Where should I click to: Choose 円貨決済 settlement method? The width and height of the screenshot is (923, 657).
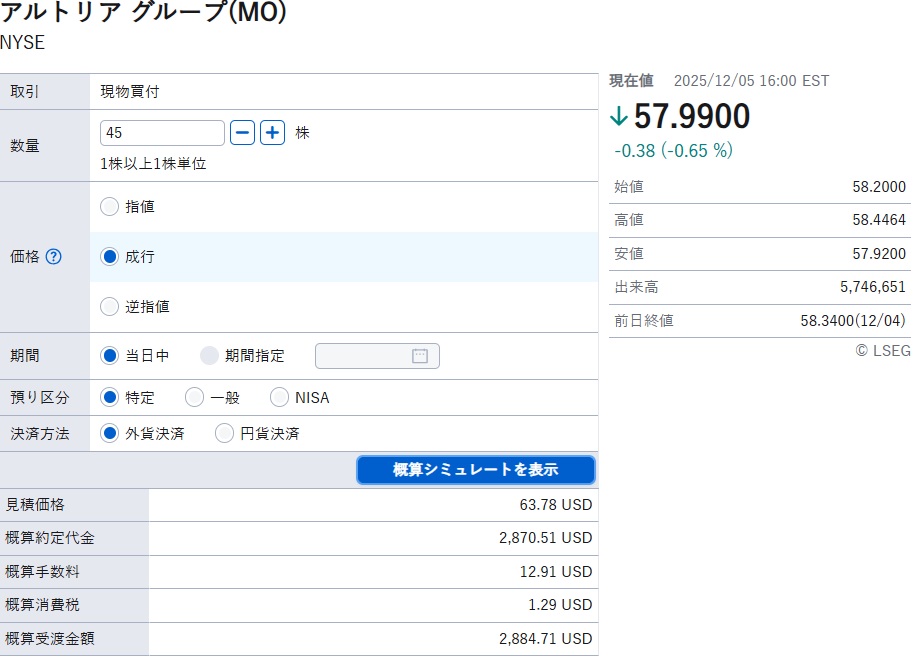tap(225, 434)
